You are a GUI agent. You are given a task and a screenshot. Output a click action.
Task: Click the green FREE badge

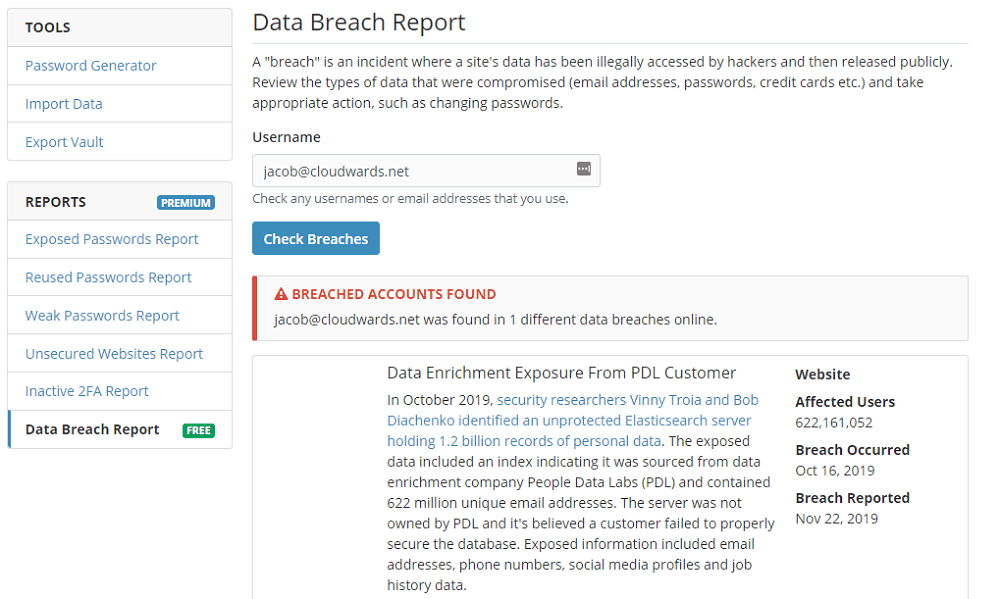point(198,431)
